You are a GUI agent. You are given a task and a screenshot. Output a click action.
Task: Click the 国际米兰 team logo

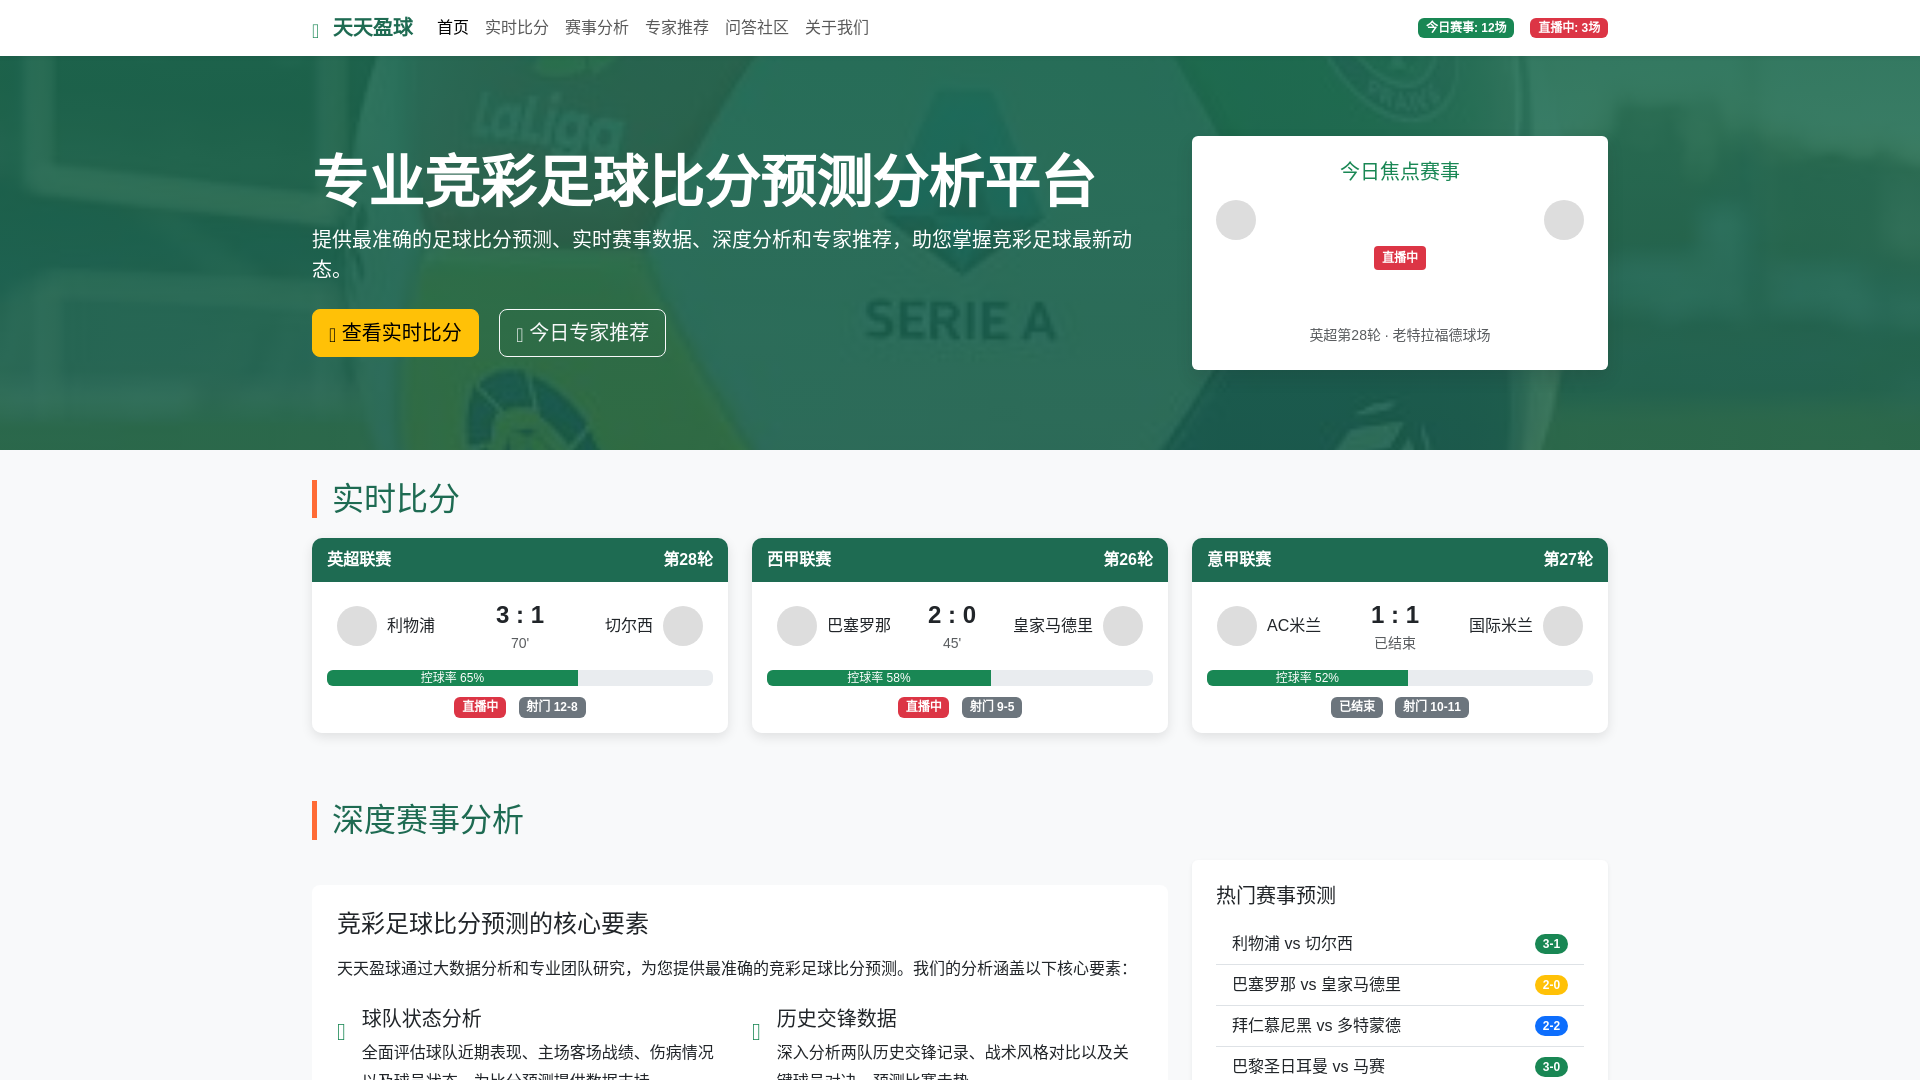(x=1563, y=626)
